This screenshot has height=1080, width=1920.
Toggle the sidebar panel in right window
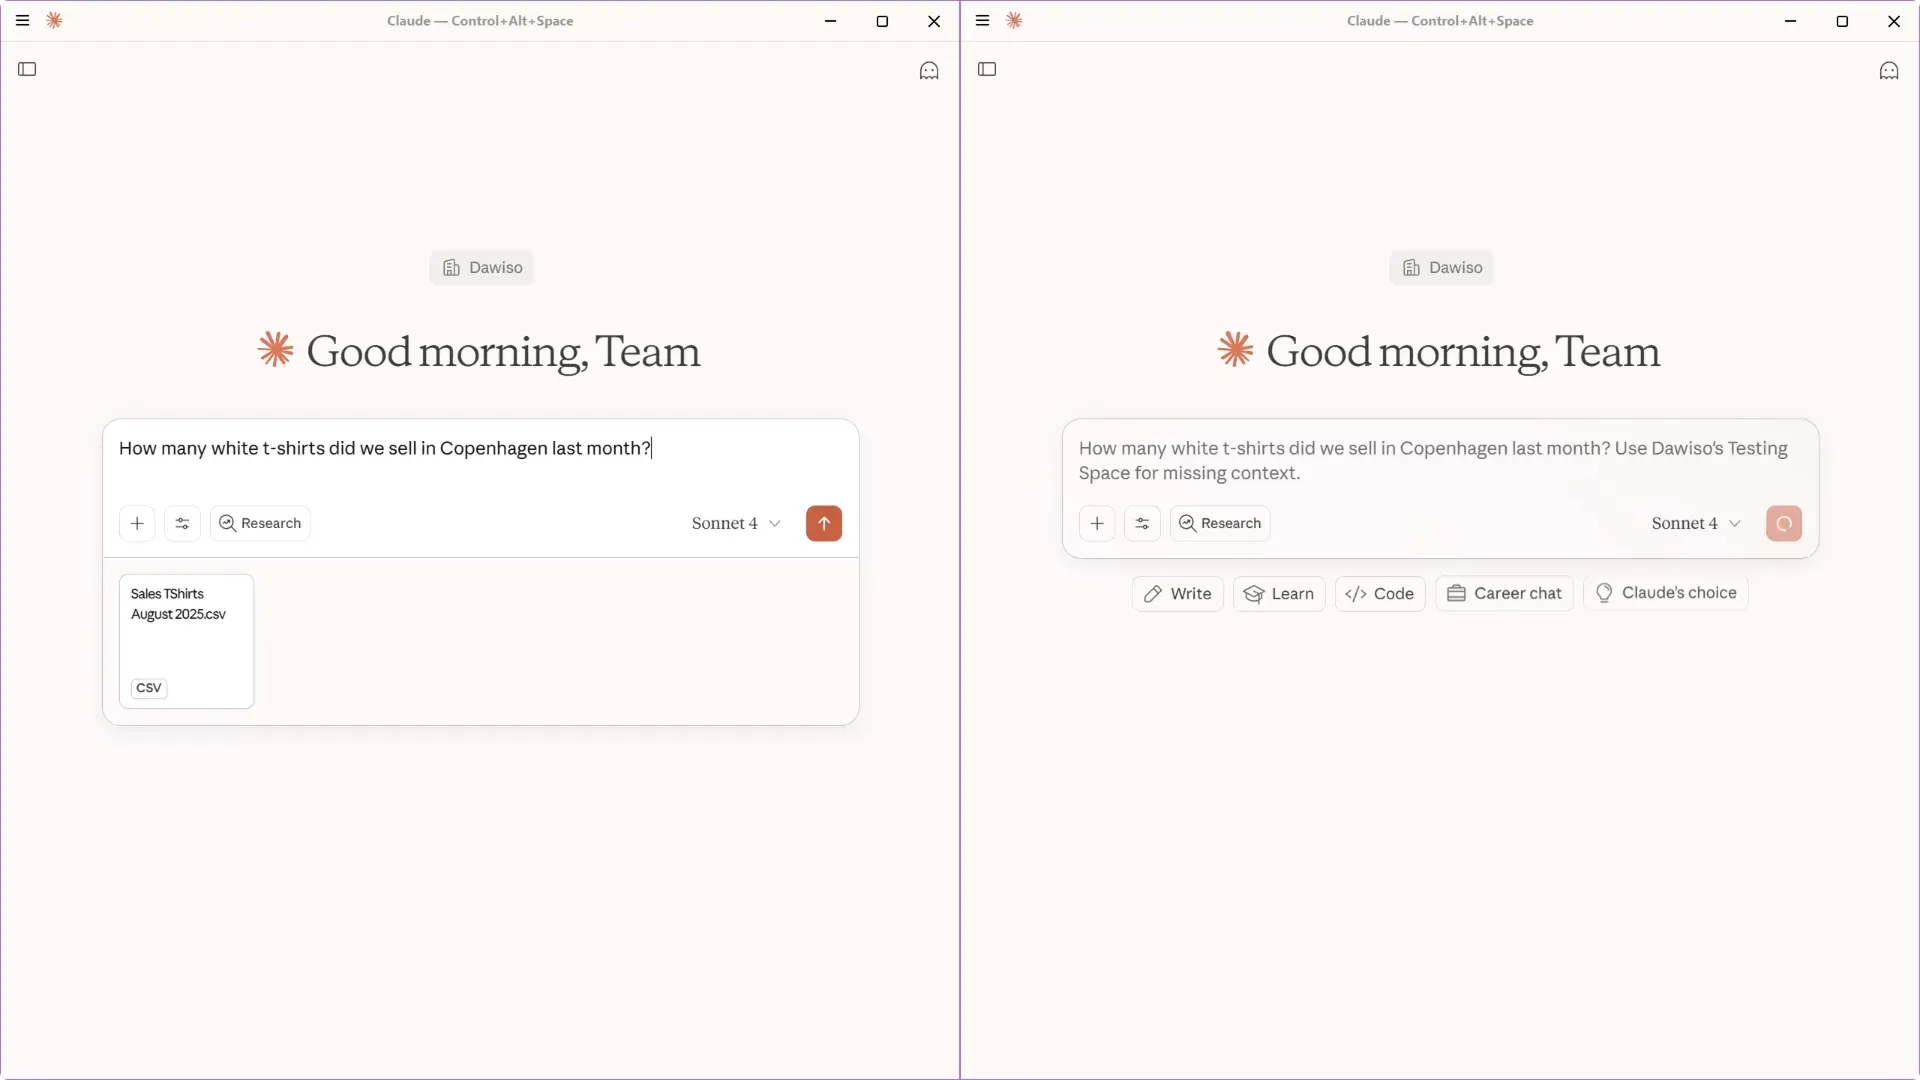pyautogui.click(x=987, y=69)
